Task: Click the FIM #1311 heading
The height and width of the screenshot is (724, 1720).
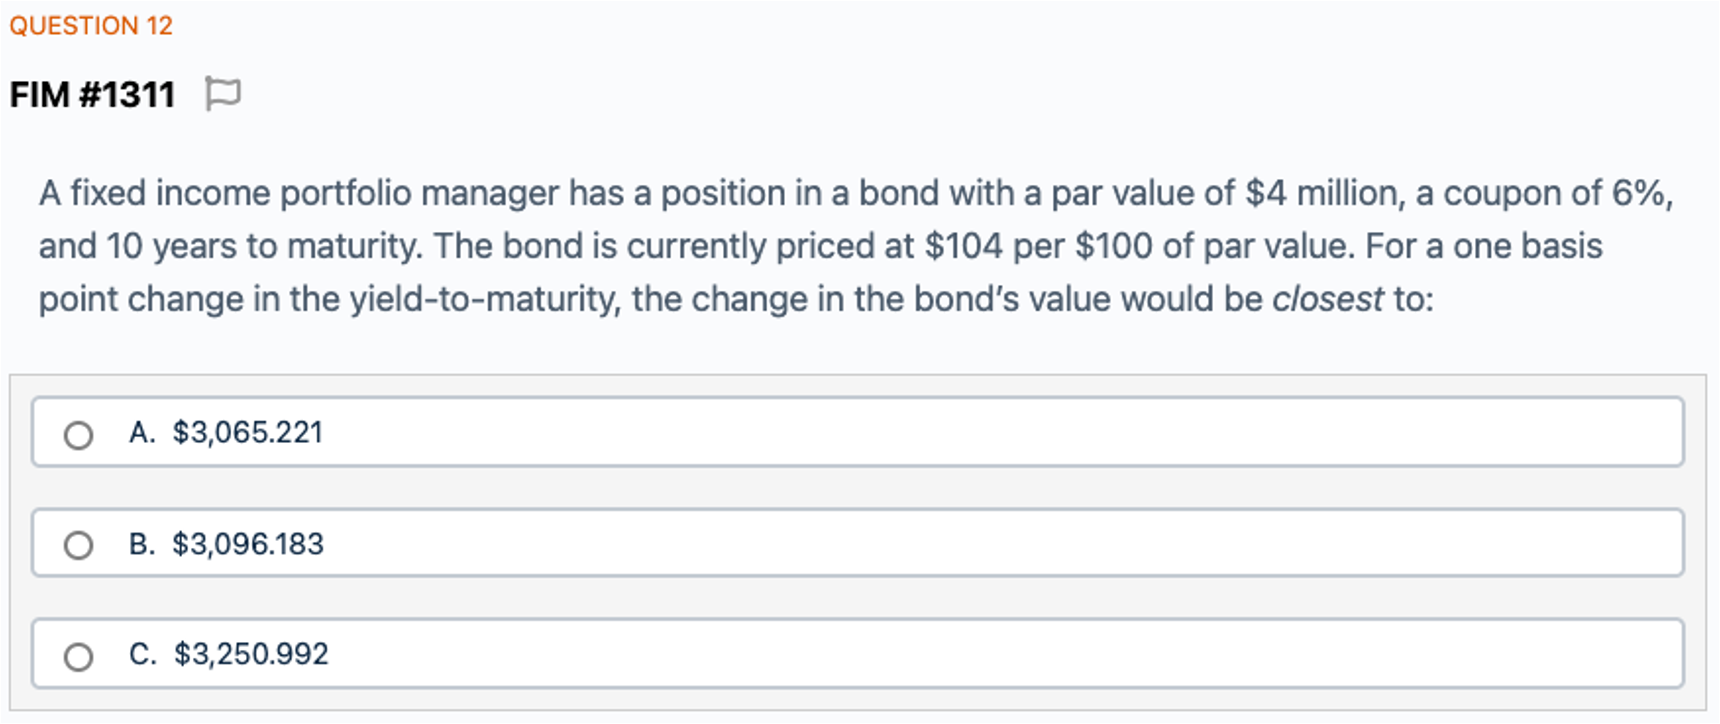Action: [x=92, y=95]
